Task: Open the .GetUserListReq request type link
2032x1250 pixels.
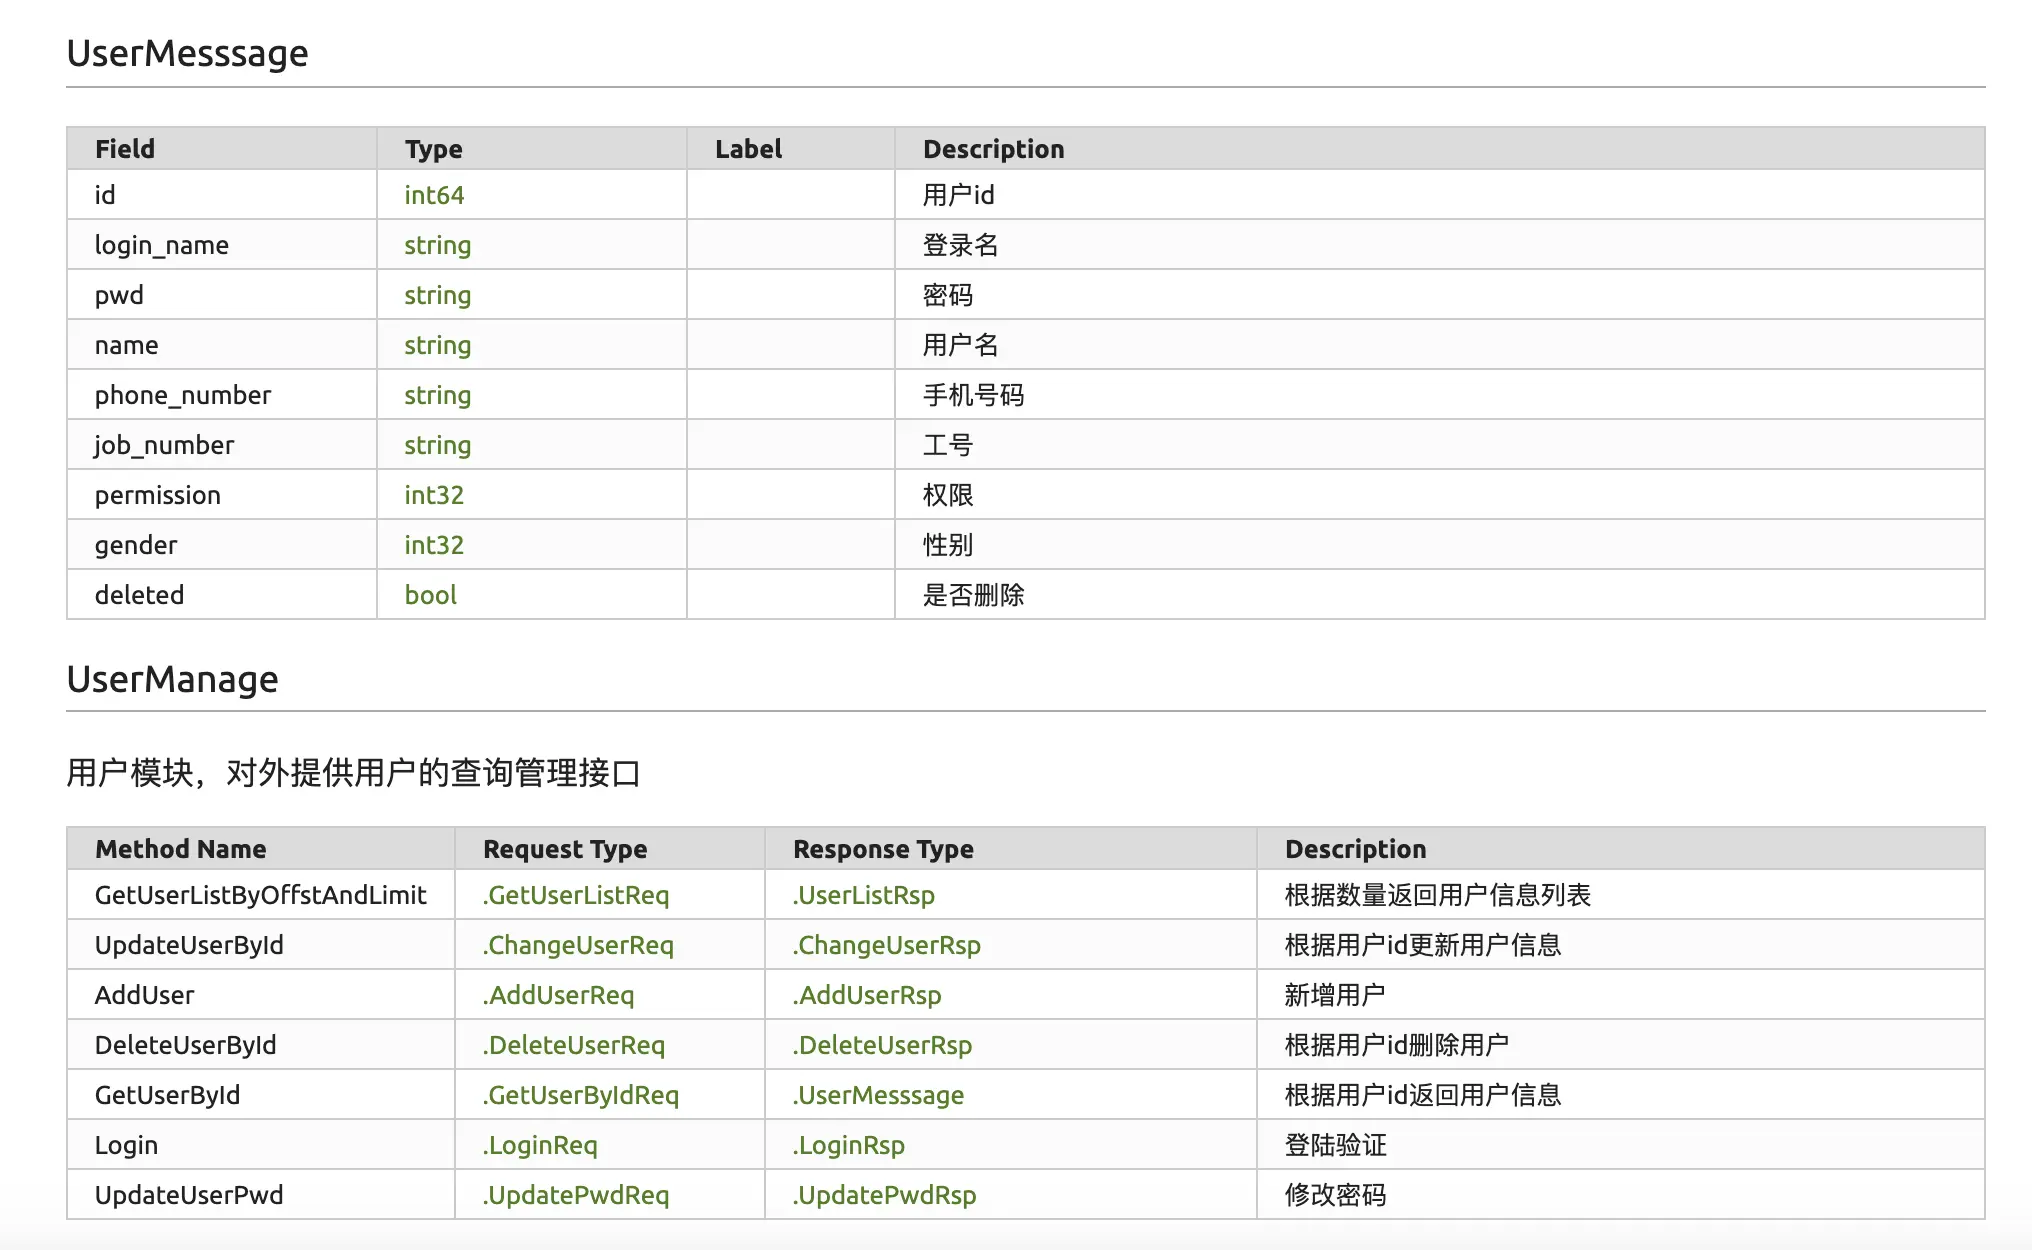Action: tap(576, 895)
